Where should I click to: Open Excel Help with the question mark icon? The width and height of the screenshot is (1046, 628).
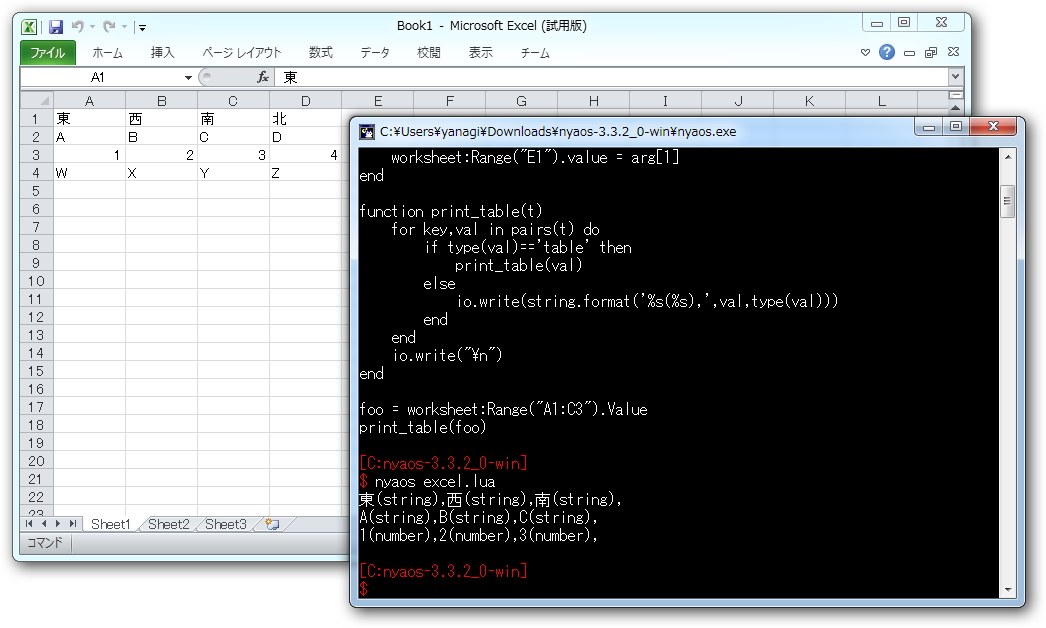coord(887,52)
